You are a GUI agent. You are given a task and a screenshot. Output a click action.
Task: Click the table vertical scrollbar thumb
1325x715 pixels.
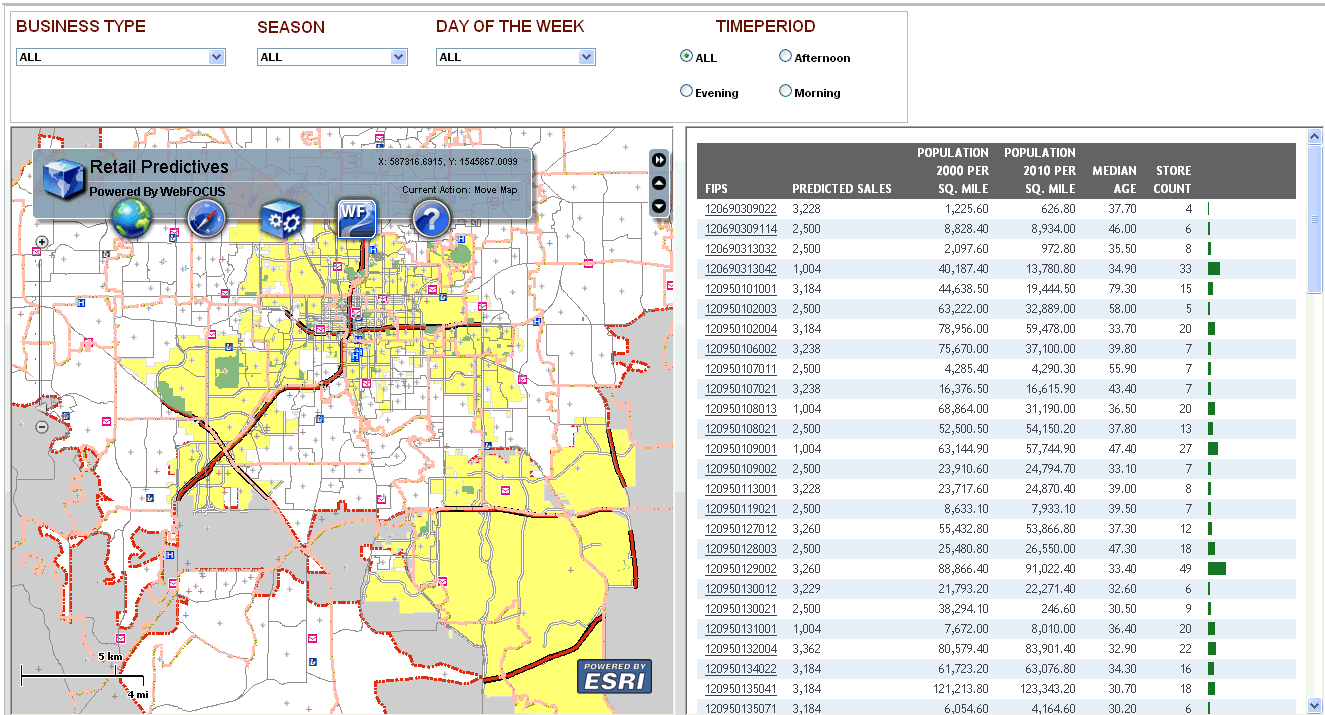tap(1315, 218)
